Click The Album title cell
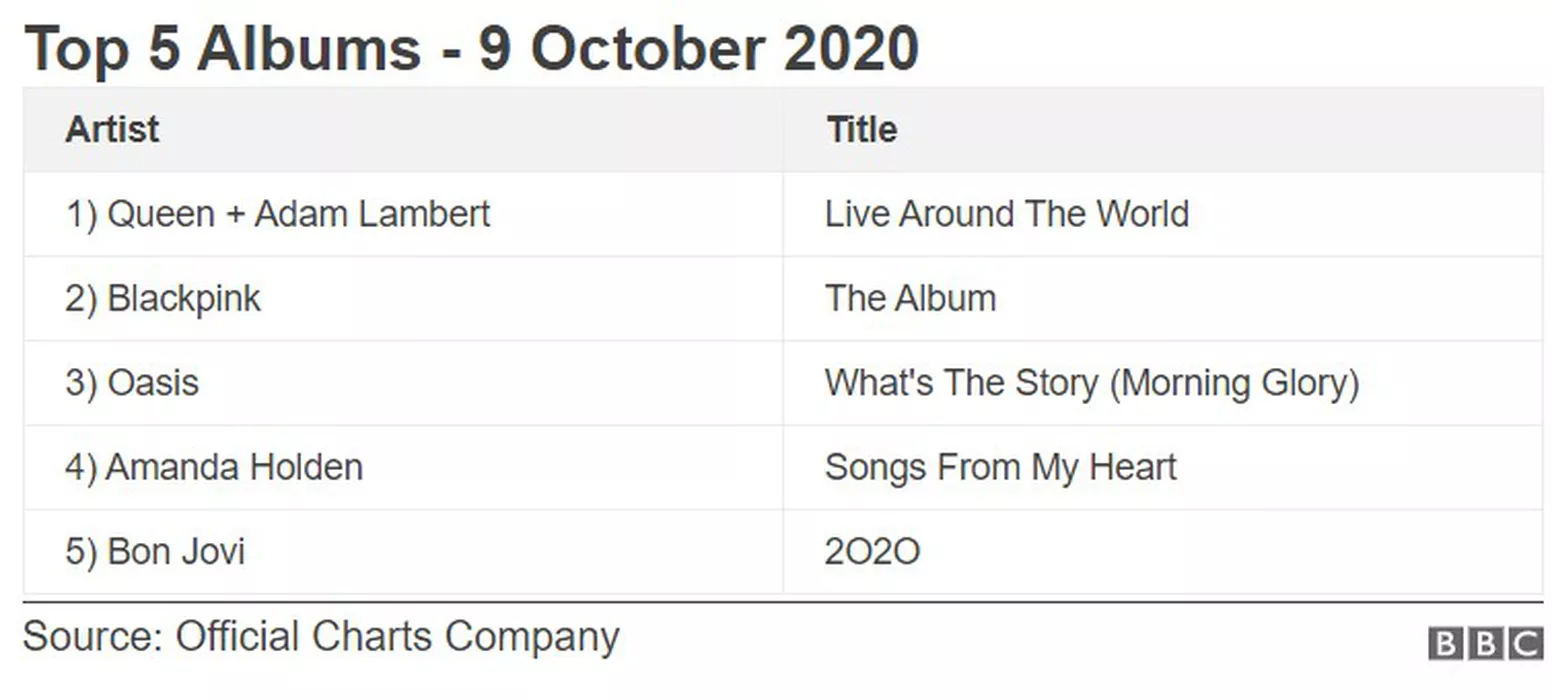The image size is (1552, 700). coord(910,299)
